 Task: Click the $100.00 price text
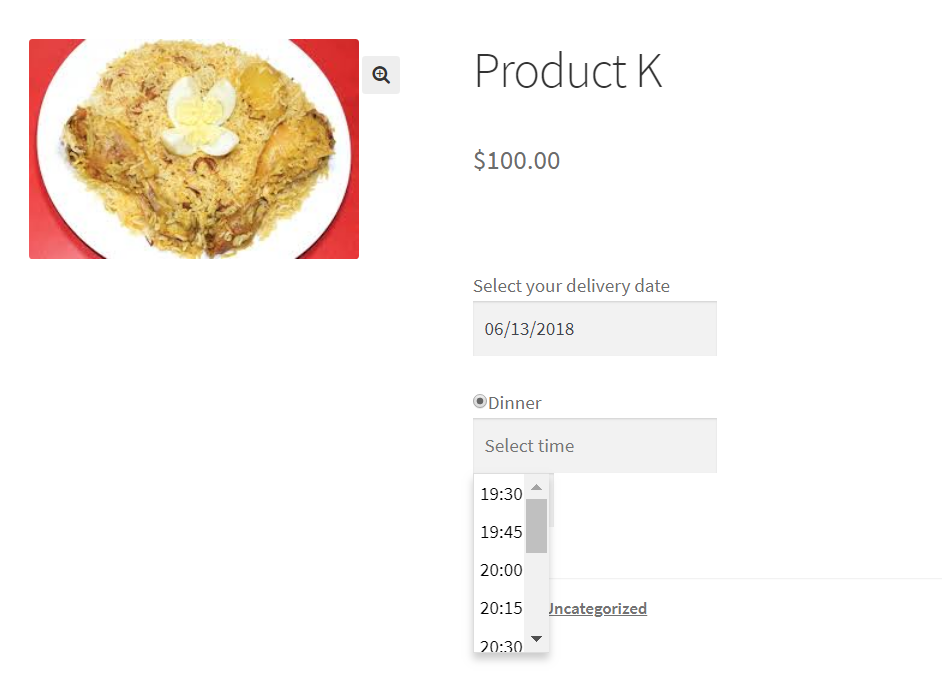(x=517, y=160)
